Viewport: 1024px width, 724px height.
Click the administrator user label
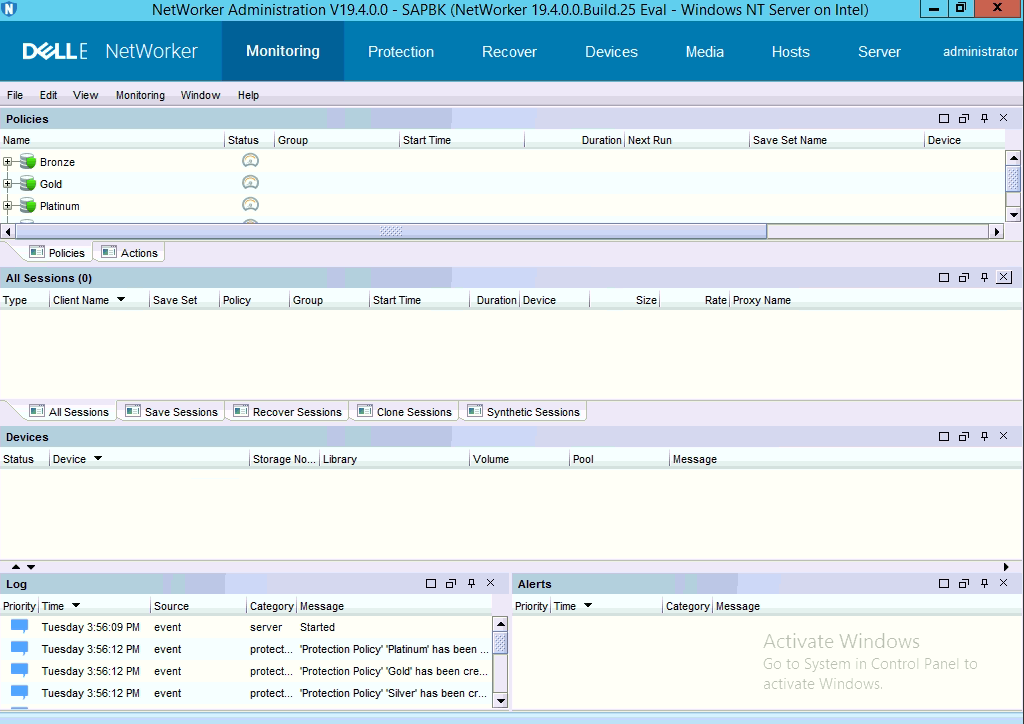pos(980,52)
